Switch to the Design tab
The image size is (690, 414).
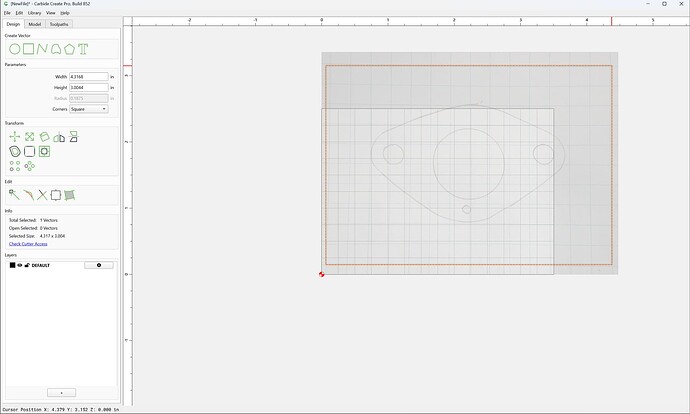point(13,24)
